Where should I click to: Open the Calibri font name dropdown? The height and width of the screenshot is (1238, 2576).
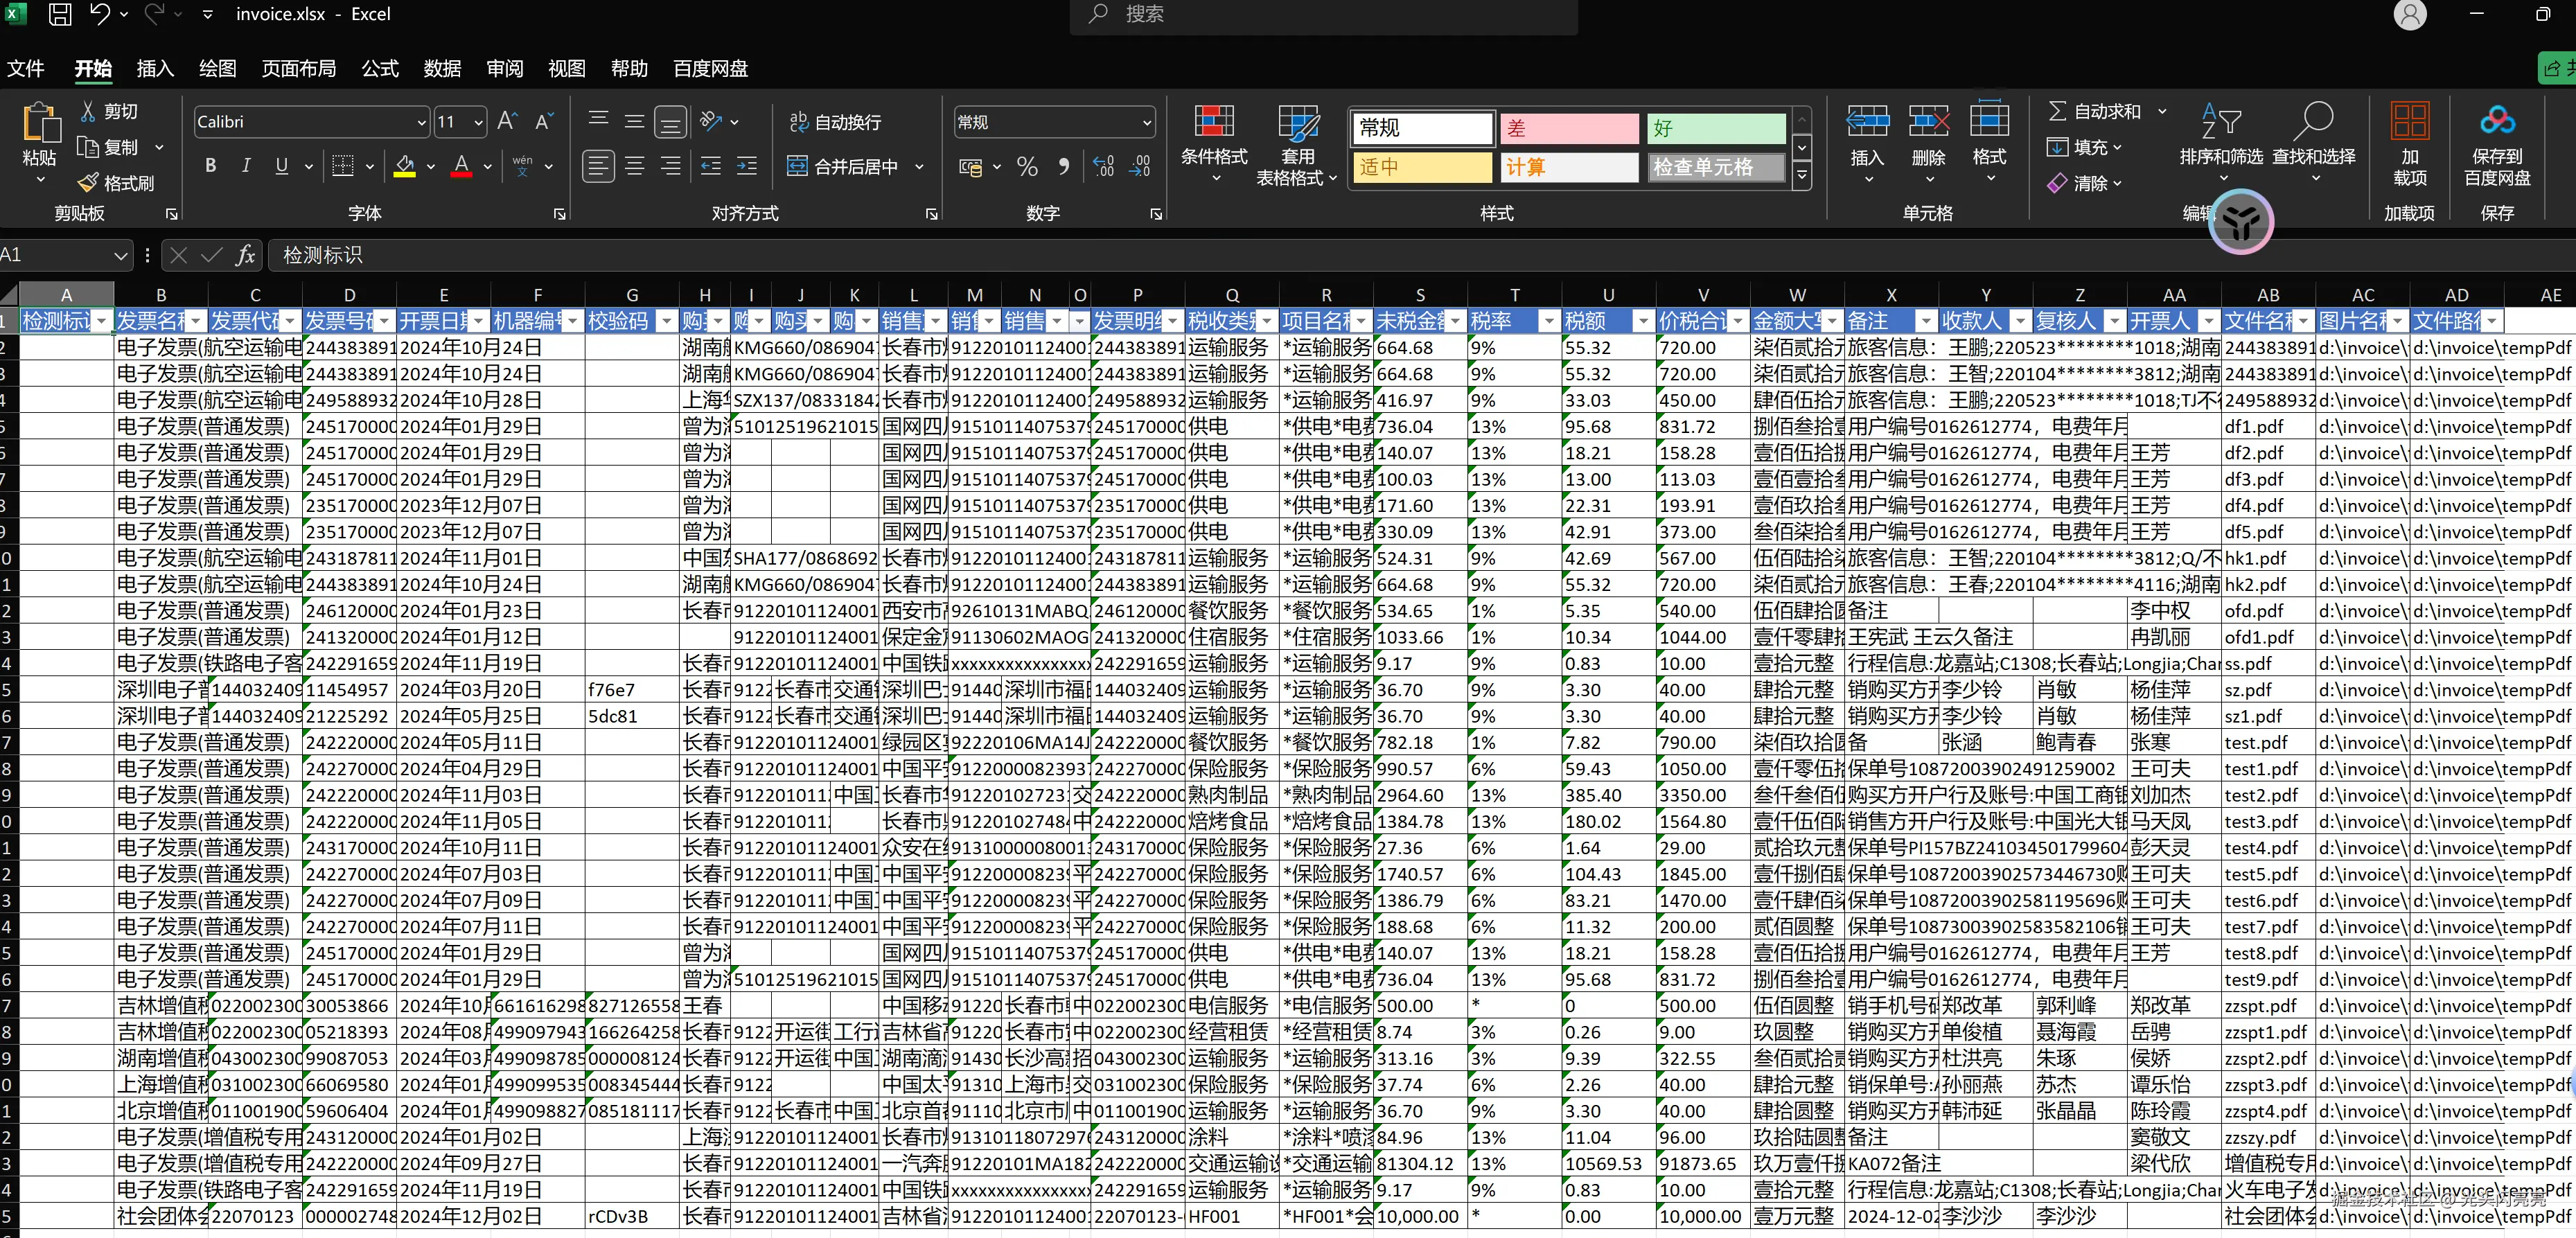pyautogui.click(x=421, y=122)
